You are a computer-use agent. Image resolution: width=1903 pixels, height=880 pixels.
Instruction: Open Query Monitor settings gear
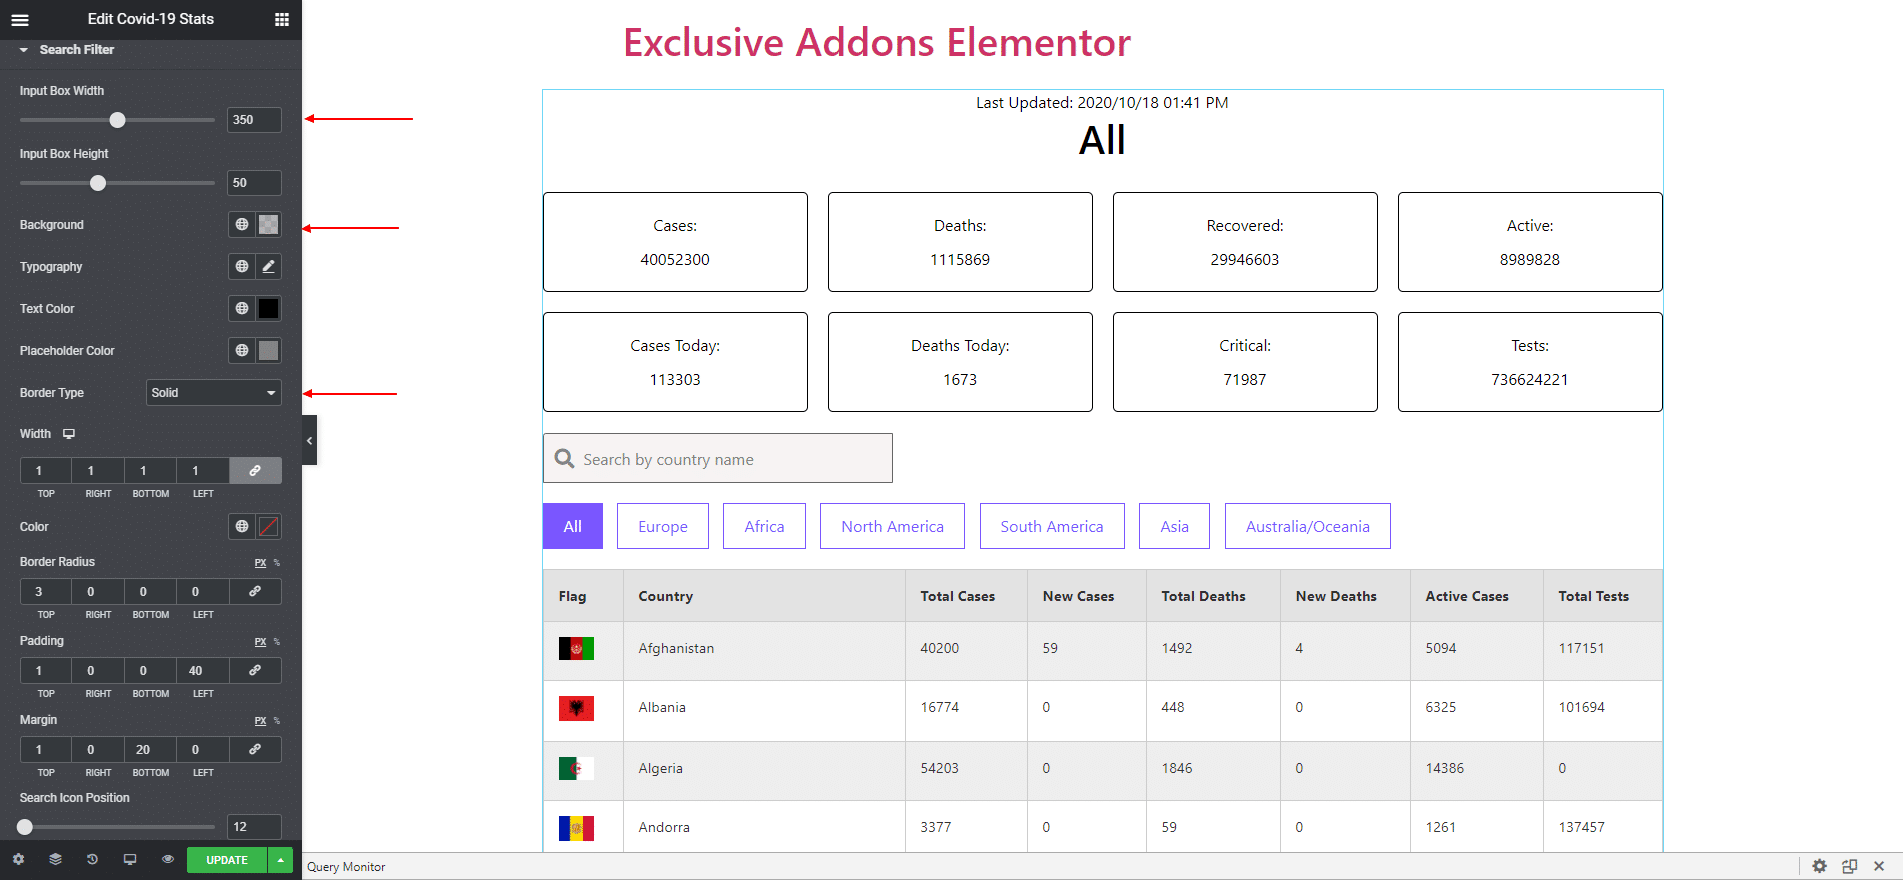1819,866
